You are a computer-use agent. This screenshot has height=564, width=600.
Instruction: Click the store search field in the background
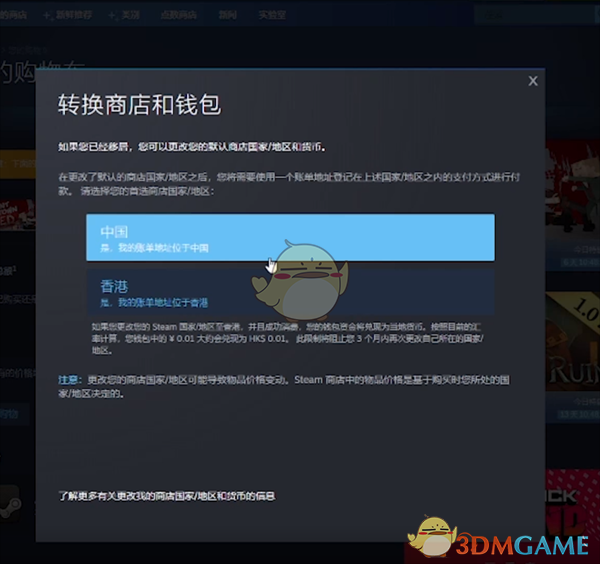[536, 15]
